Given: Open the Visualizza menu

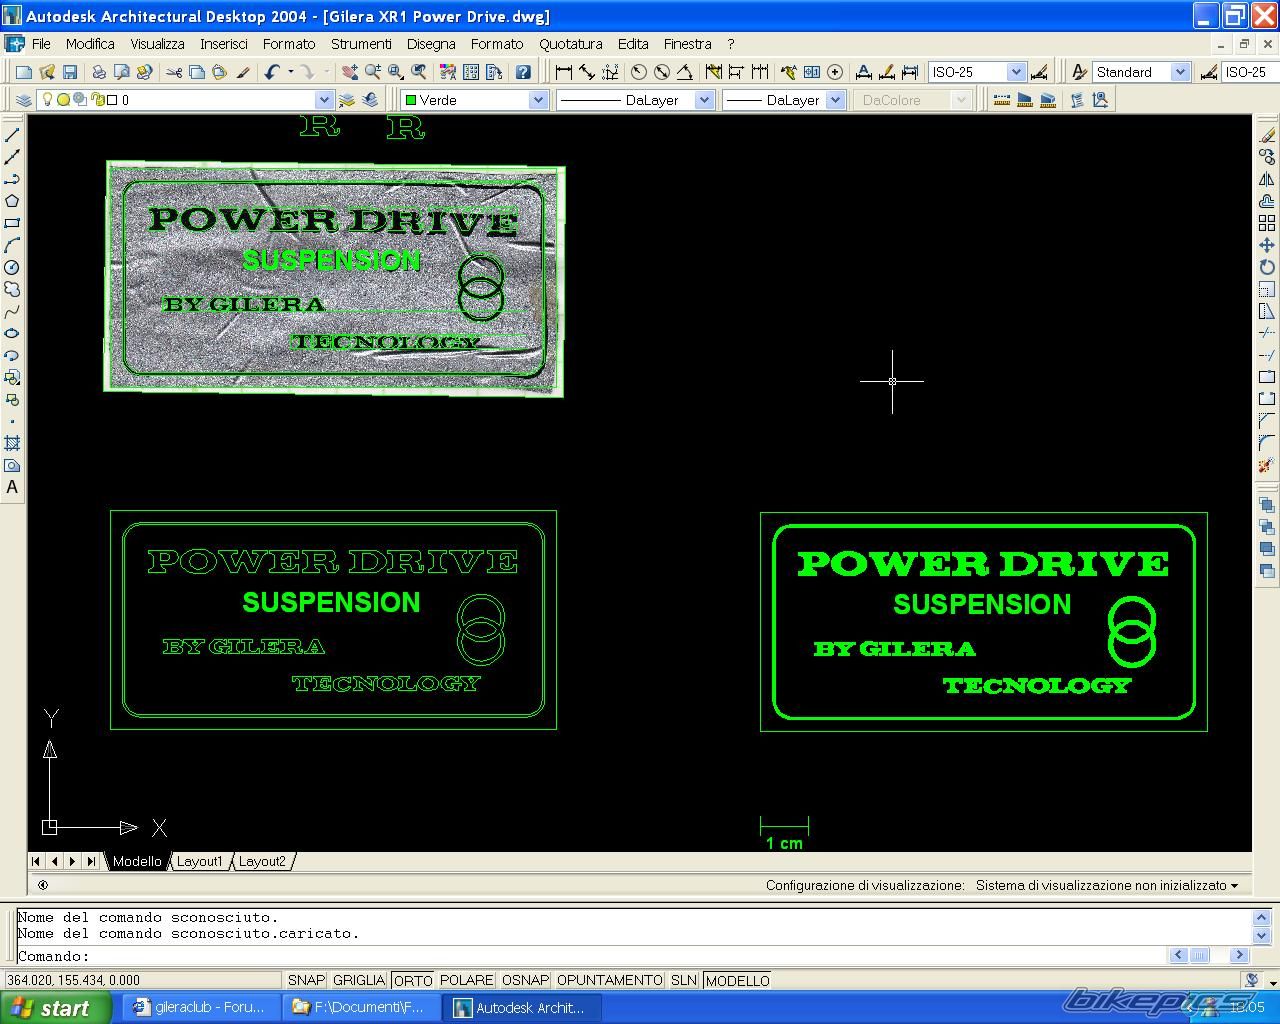Looking at the screenshot, I should point(157,44).
